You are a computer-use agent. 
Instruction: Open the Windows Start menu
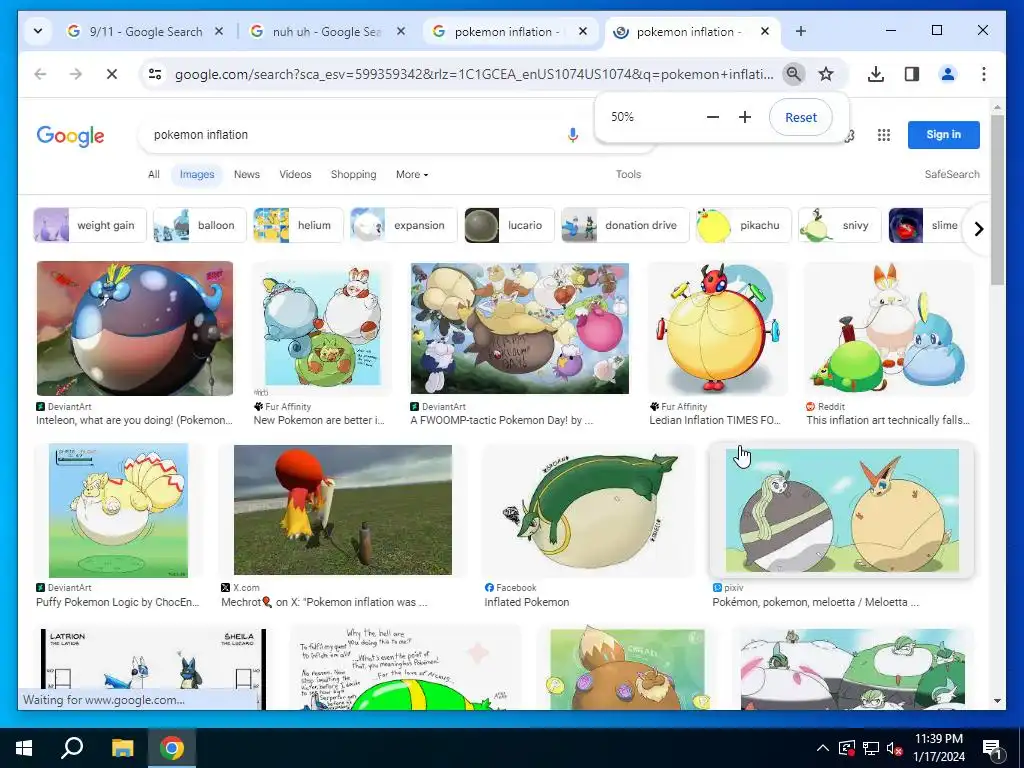24,748
